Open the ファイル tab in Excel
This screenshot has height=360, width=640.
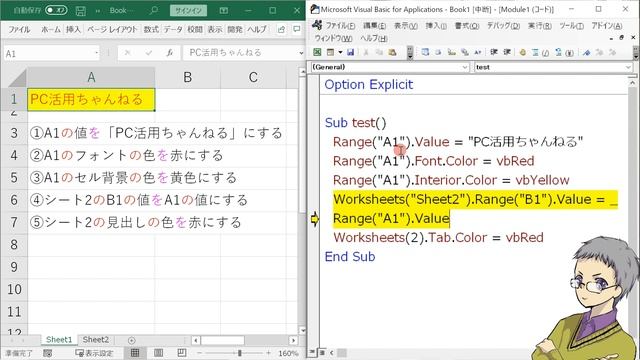pyautogui.click(x=19, y=29)
